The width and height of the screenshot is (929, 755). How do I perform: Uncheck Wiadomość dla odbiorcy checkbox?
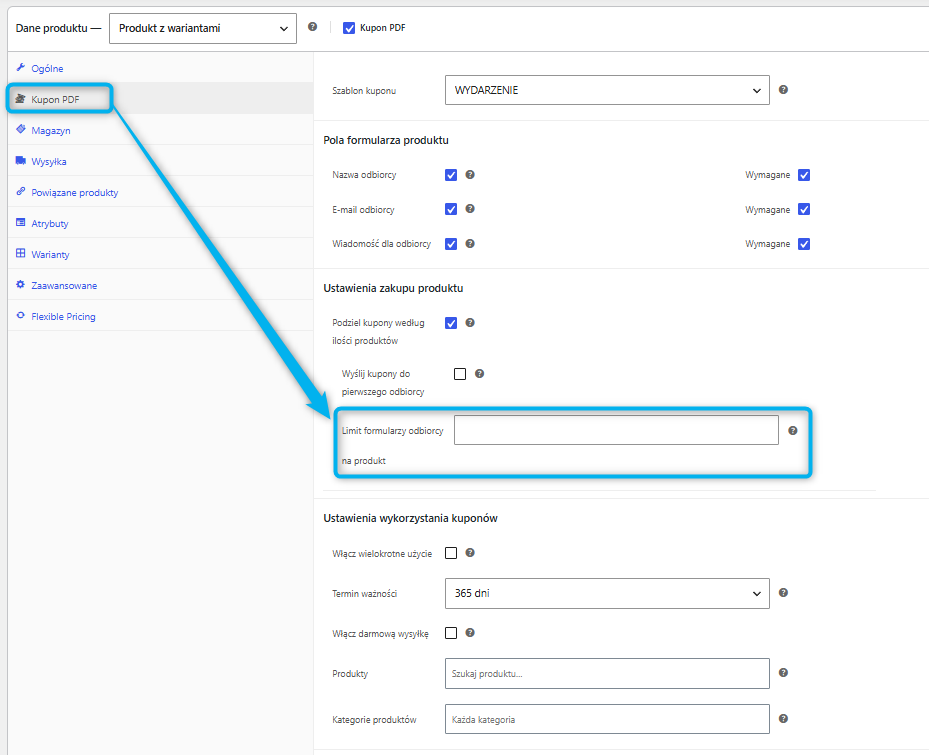(x=451, y=244)
